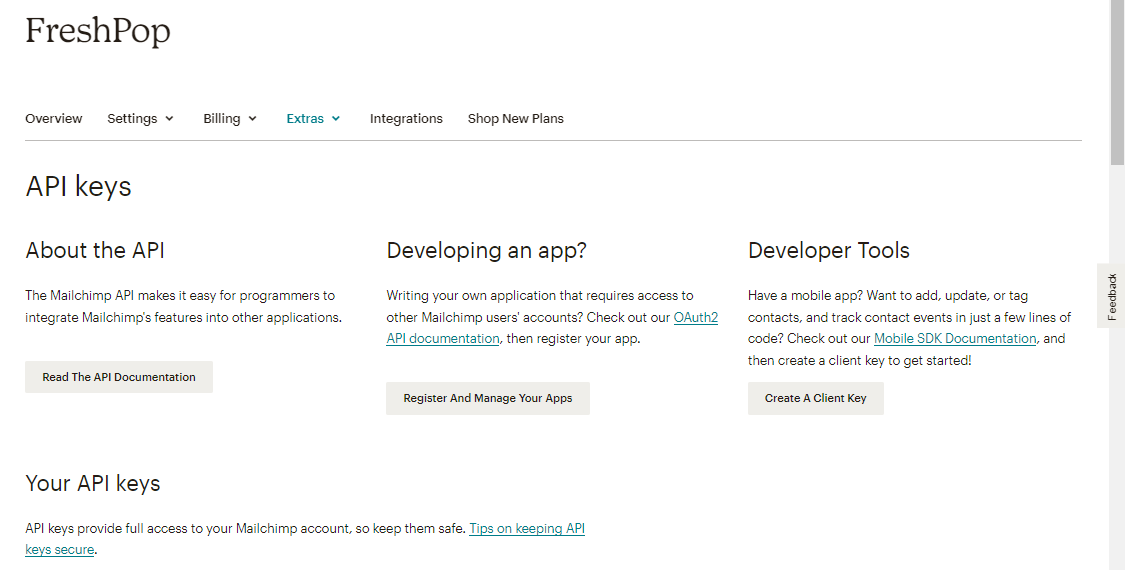The width and height of the screenshot is (1125, 570).
Task: Open the Mobile SDK Documentation link
Action: pyautogui.click(x=955, y=338)
